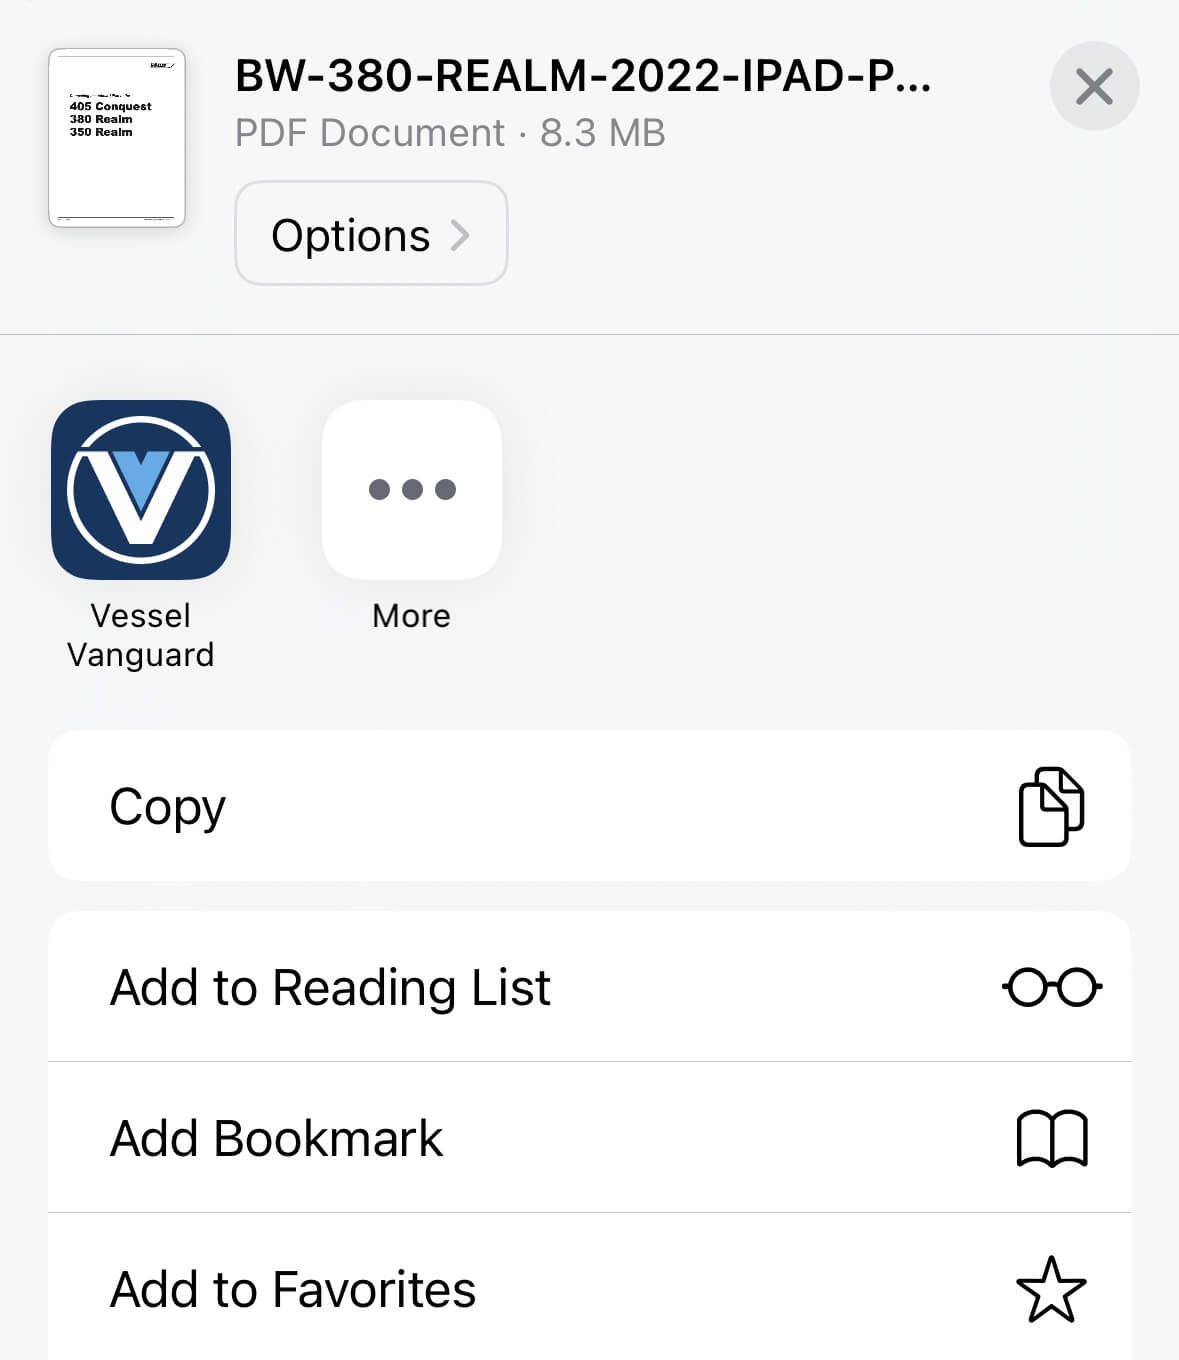The height and width of the screenshot is (1360, 1179).
Task: Expand Options using its chevron arrow
Action: pyautogui.click(x=460, y=235)
